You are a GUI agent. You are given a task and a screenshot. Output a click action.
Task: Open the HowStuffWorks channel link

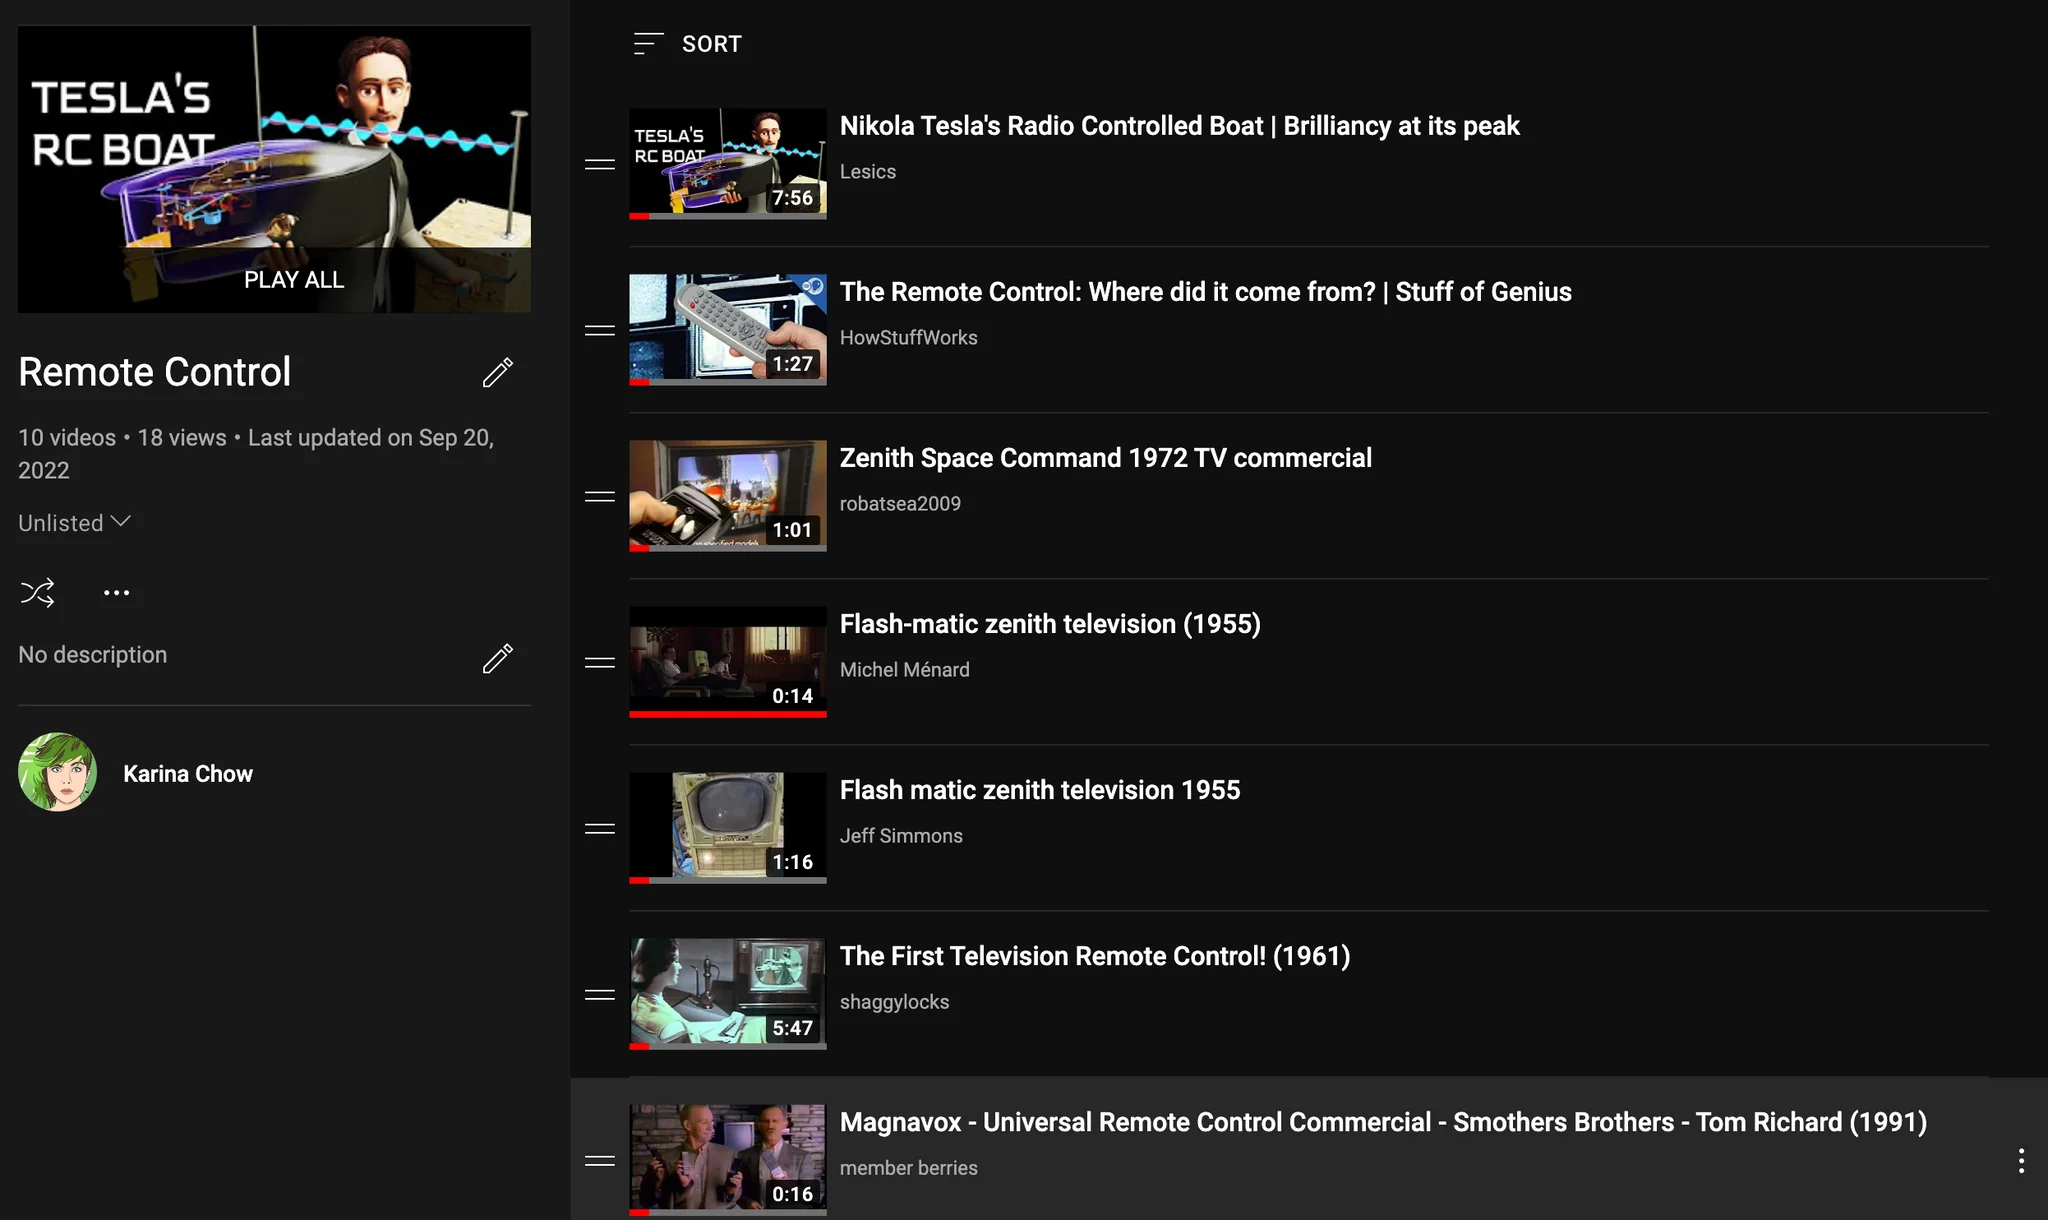coord(908,337)
